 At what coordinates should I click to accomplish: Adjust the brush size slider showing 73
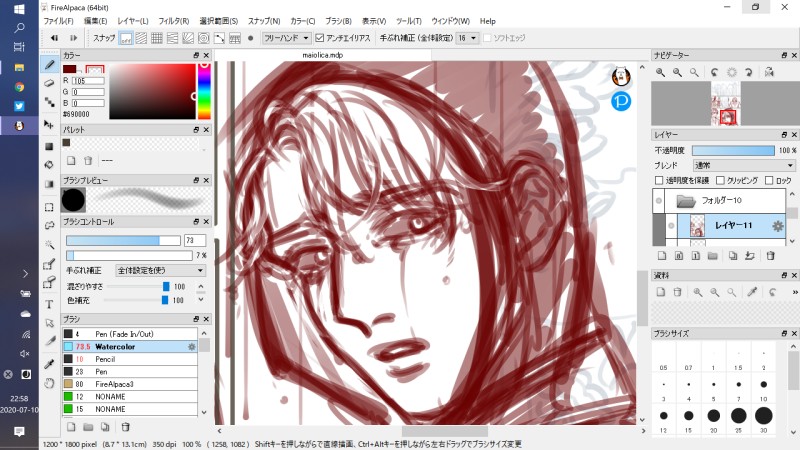click(123, 240)
